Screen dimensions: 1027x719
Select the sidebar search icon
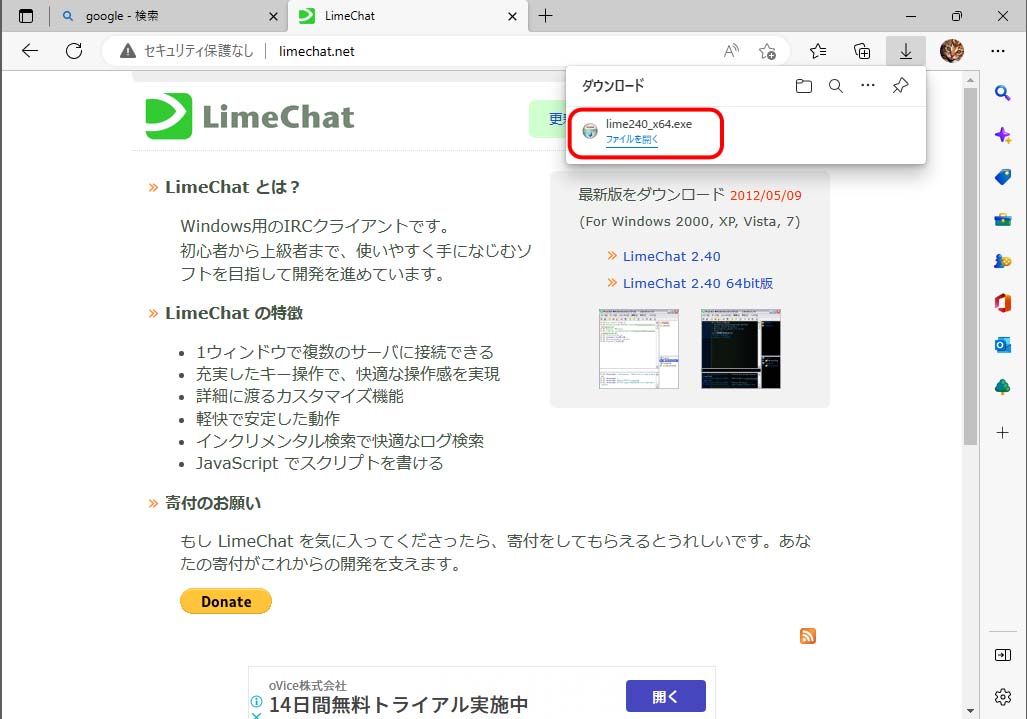[1002, 92]
